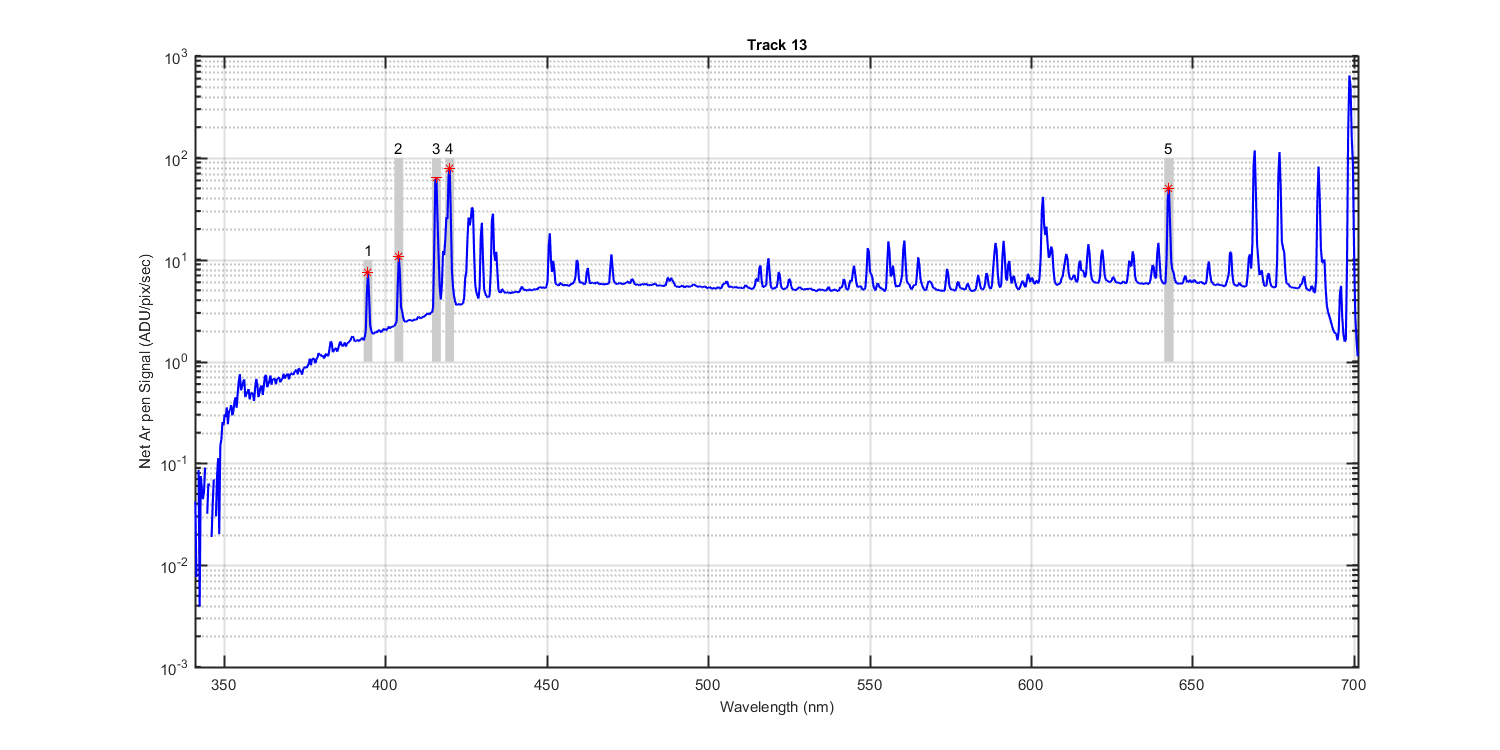Screen dimensions: 1500x750
Task: Select the red star marker on peak 3
Action: (x=436, y=180)
